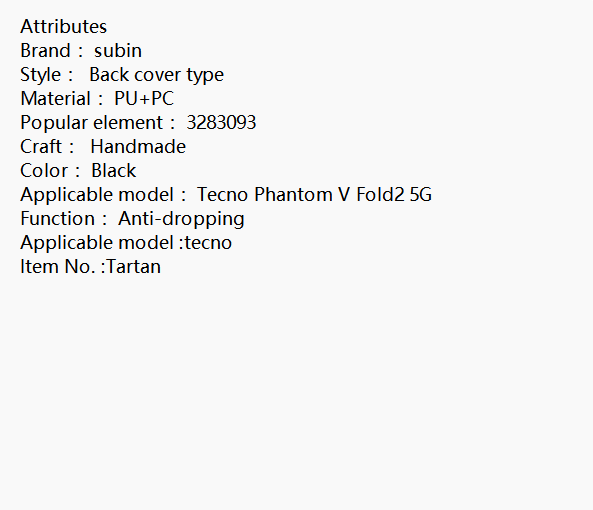
Task: Click the tecno applicable model value
Action: [208, 242]
